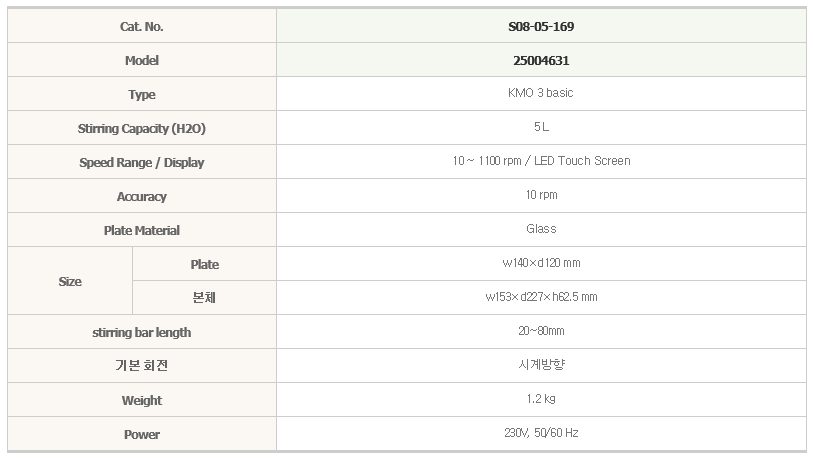813x460 pixels.
Task: Click the Type row label
Action: (x=141, y=94)
